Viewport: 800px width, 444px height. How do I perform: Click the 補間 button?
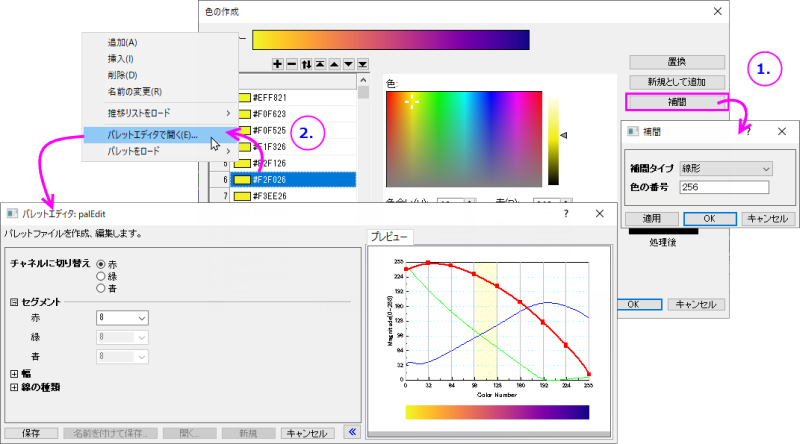(677, 102)
